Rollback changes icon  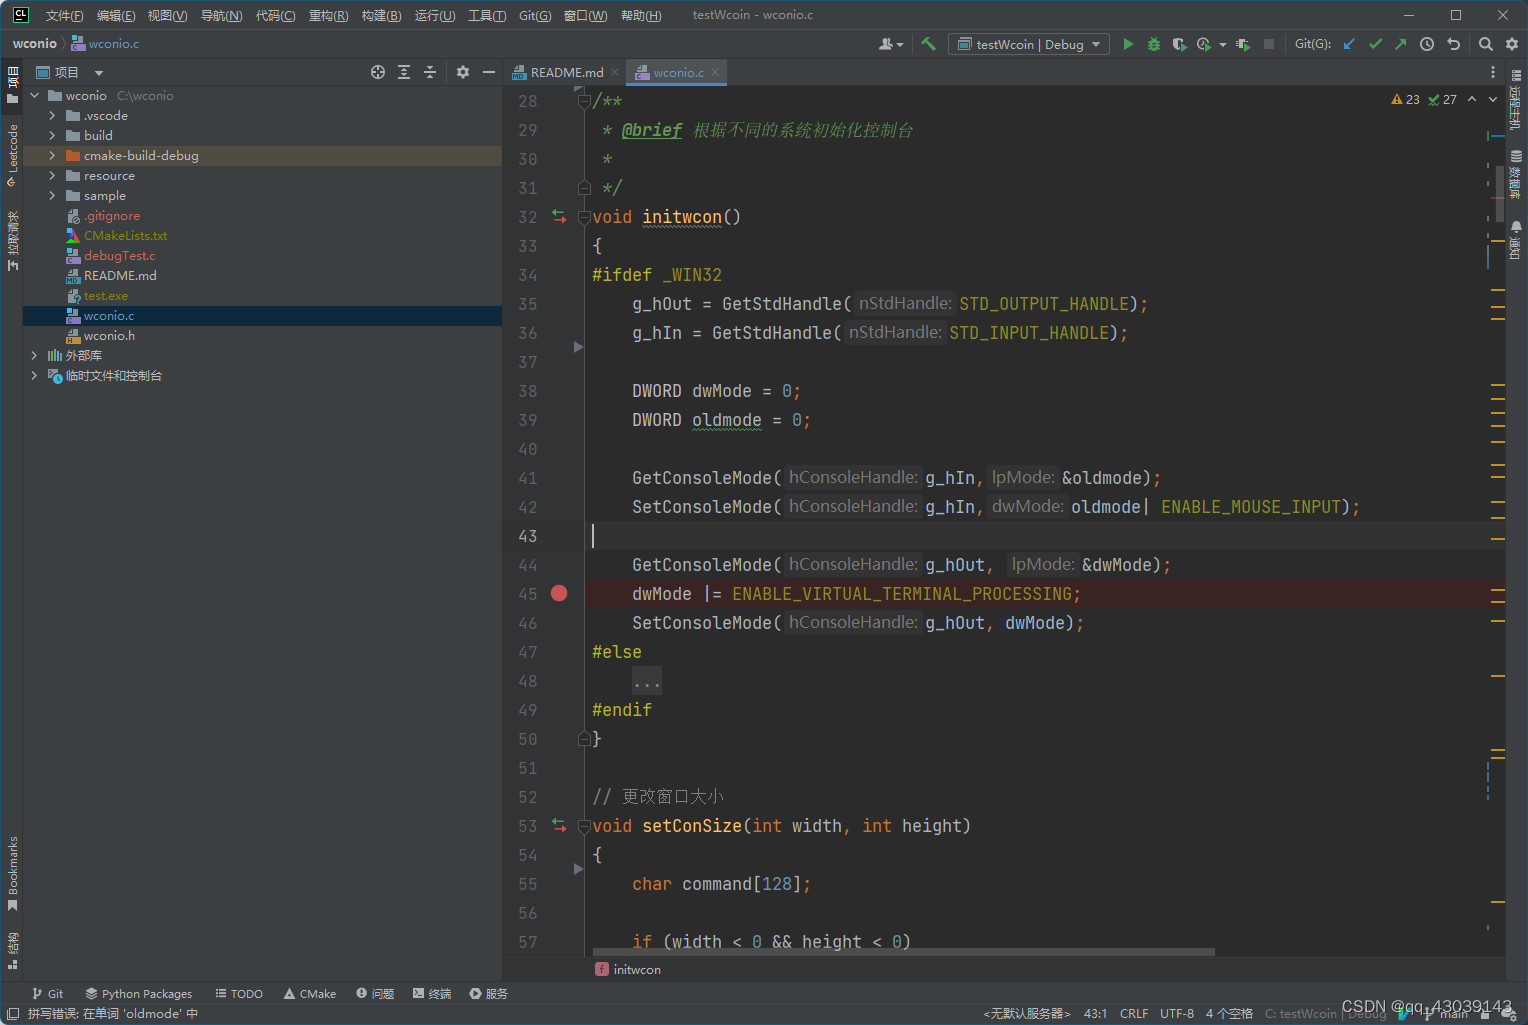(x=1454, y=44)
